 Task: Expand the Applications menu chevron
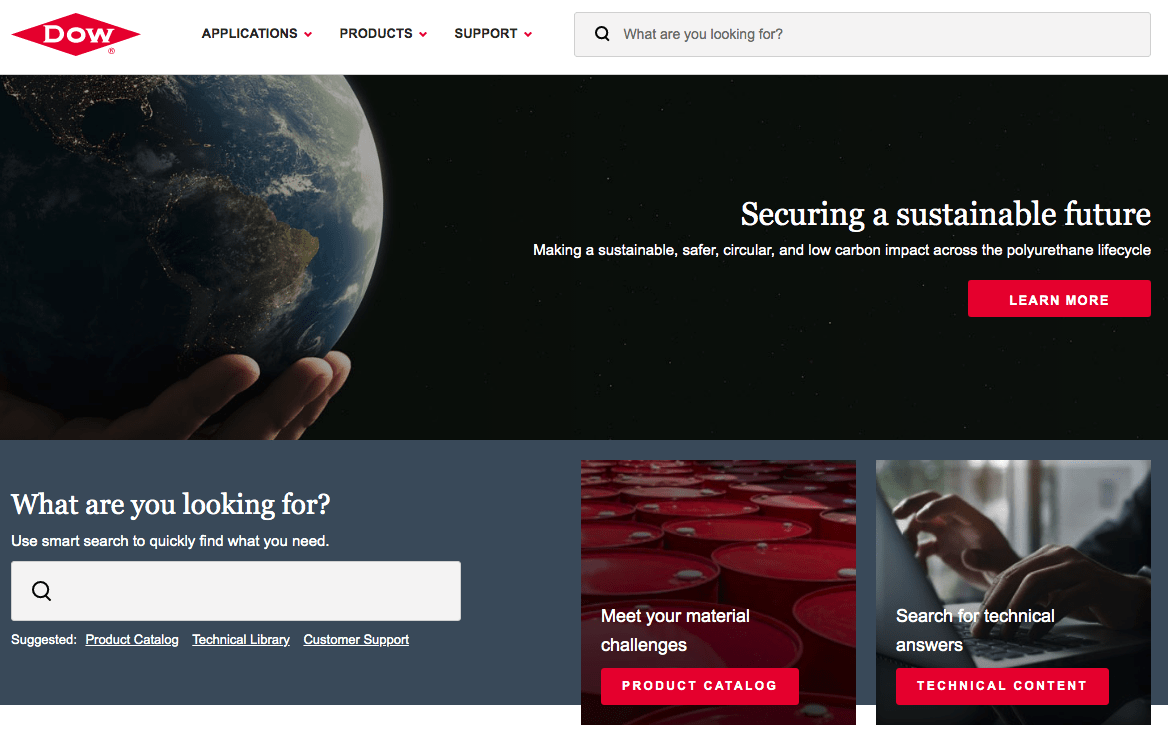pyautogui.click(x=308, y=35)
